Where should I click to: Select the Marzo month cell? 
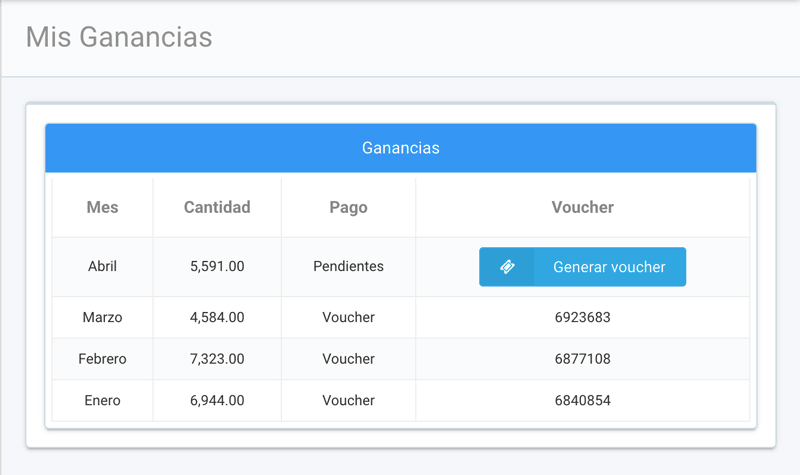coord(103,317)
